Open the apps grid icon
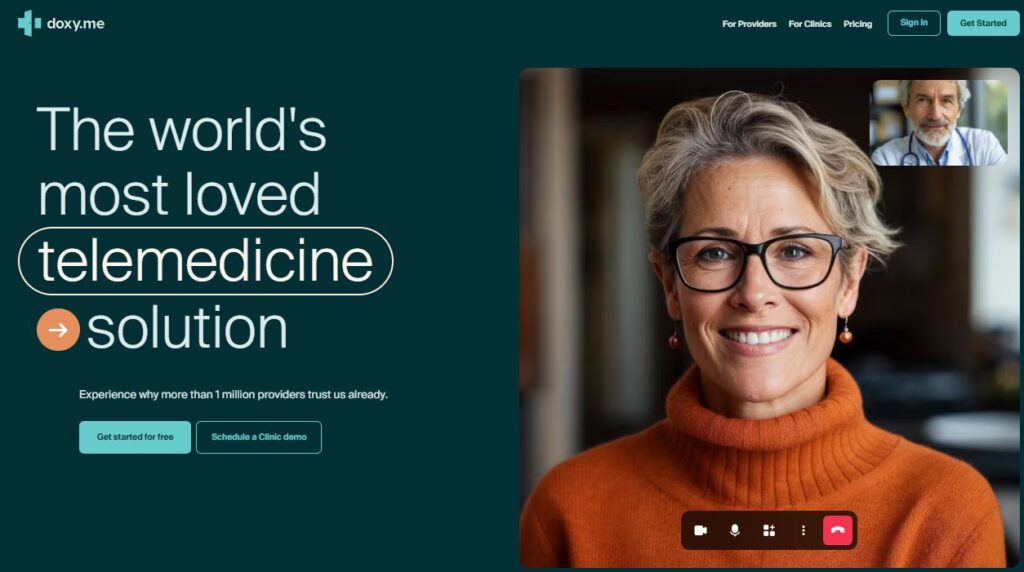1024x572 pixels. pyautogui.click(x=769, y=530)
